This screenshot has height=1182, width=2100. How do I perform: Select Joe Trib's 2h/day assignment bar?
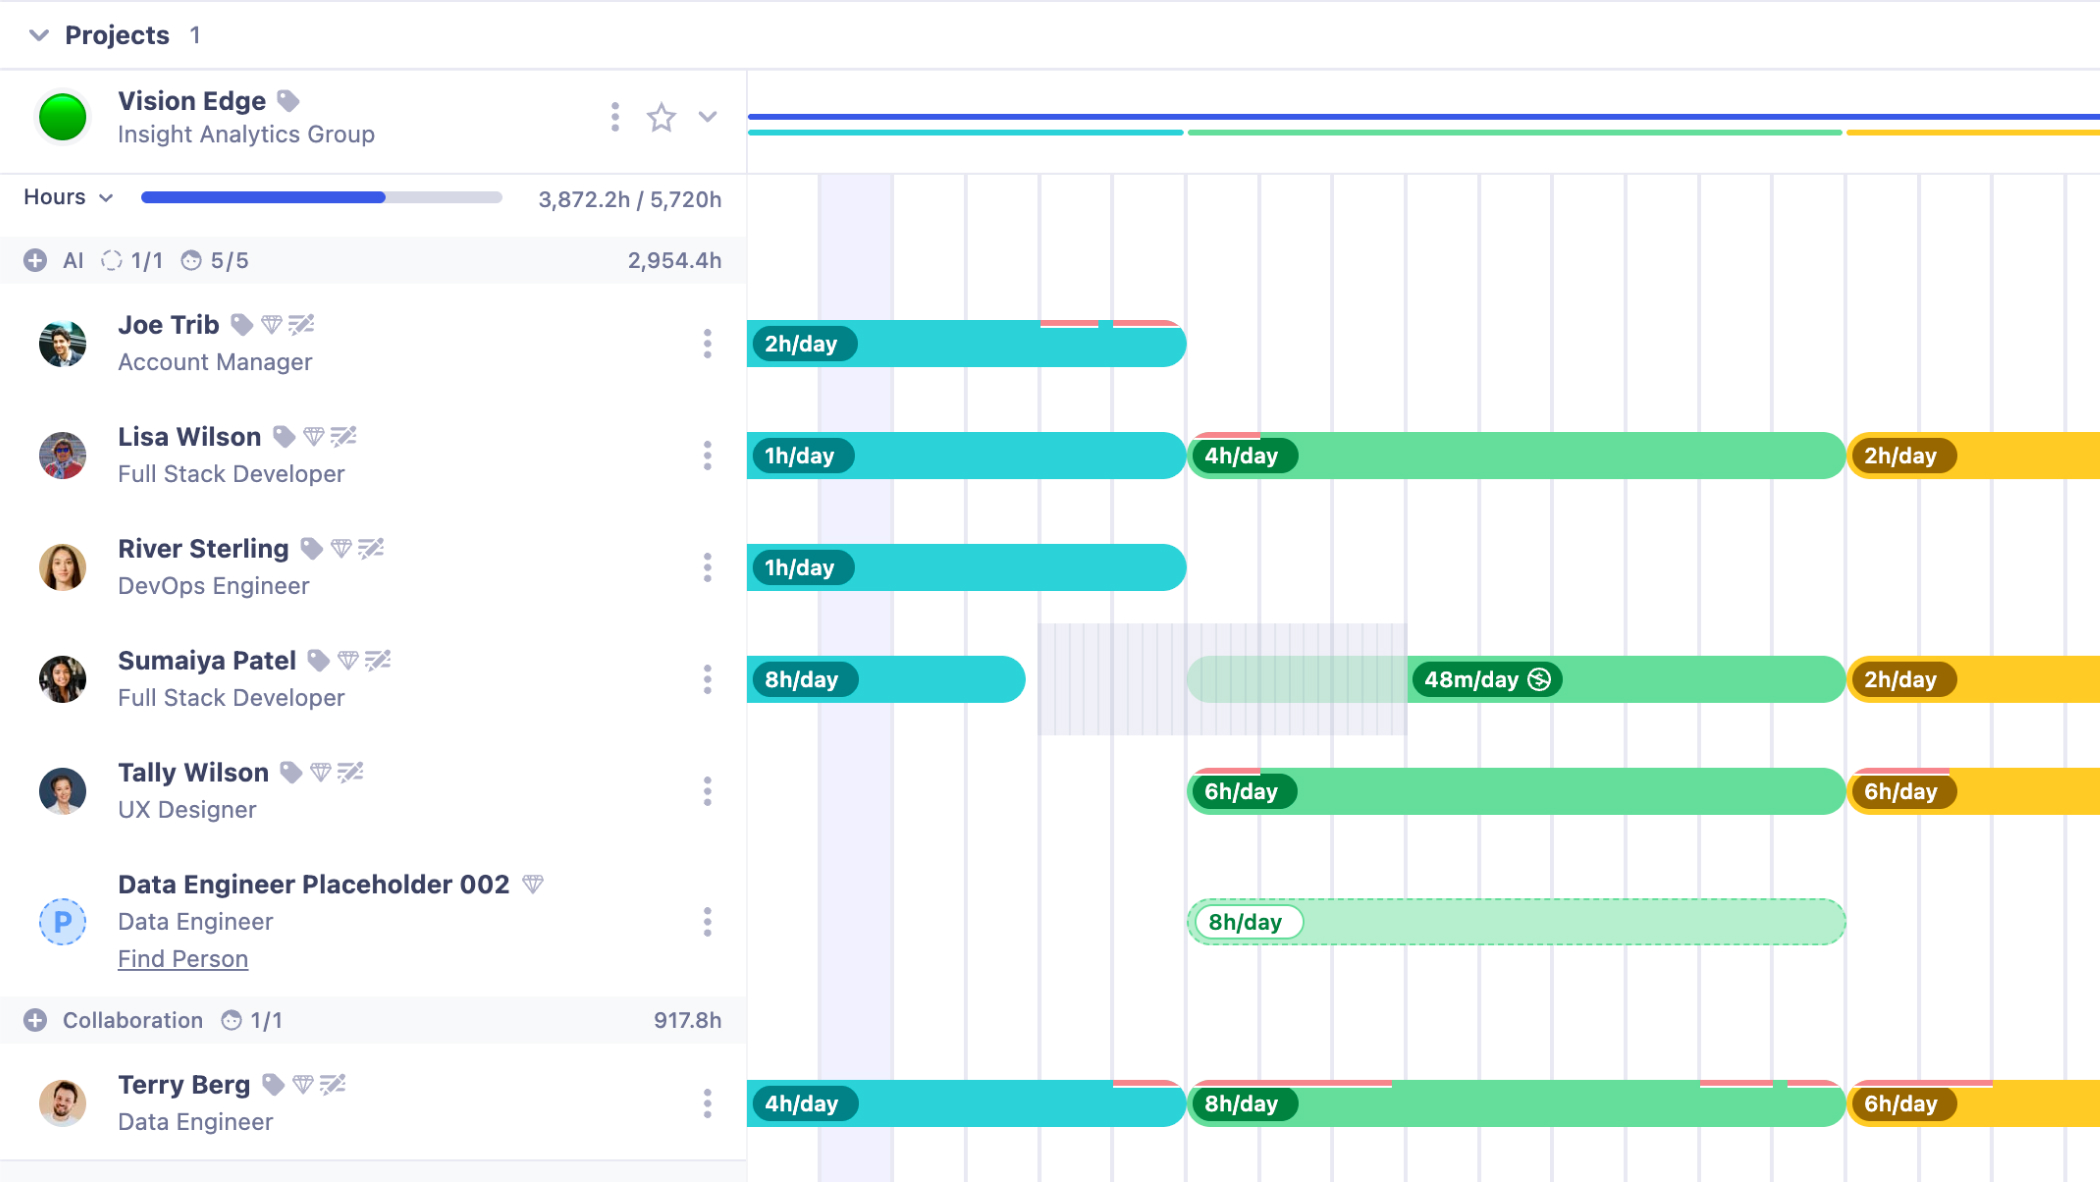(x=966, y=343)
